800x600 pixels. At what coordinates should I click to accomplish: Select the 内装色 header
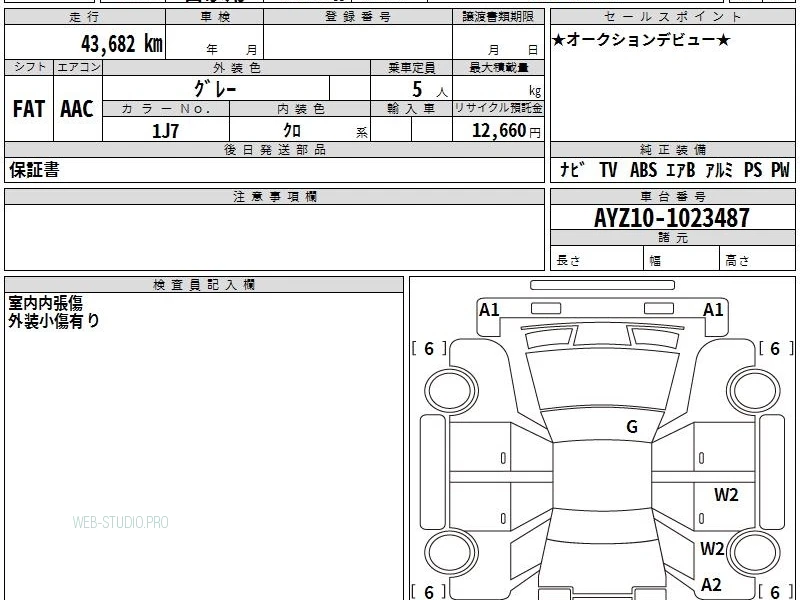[x=301, y=109]
